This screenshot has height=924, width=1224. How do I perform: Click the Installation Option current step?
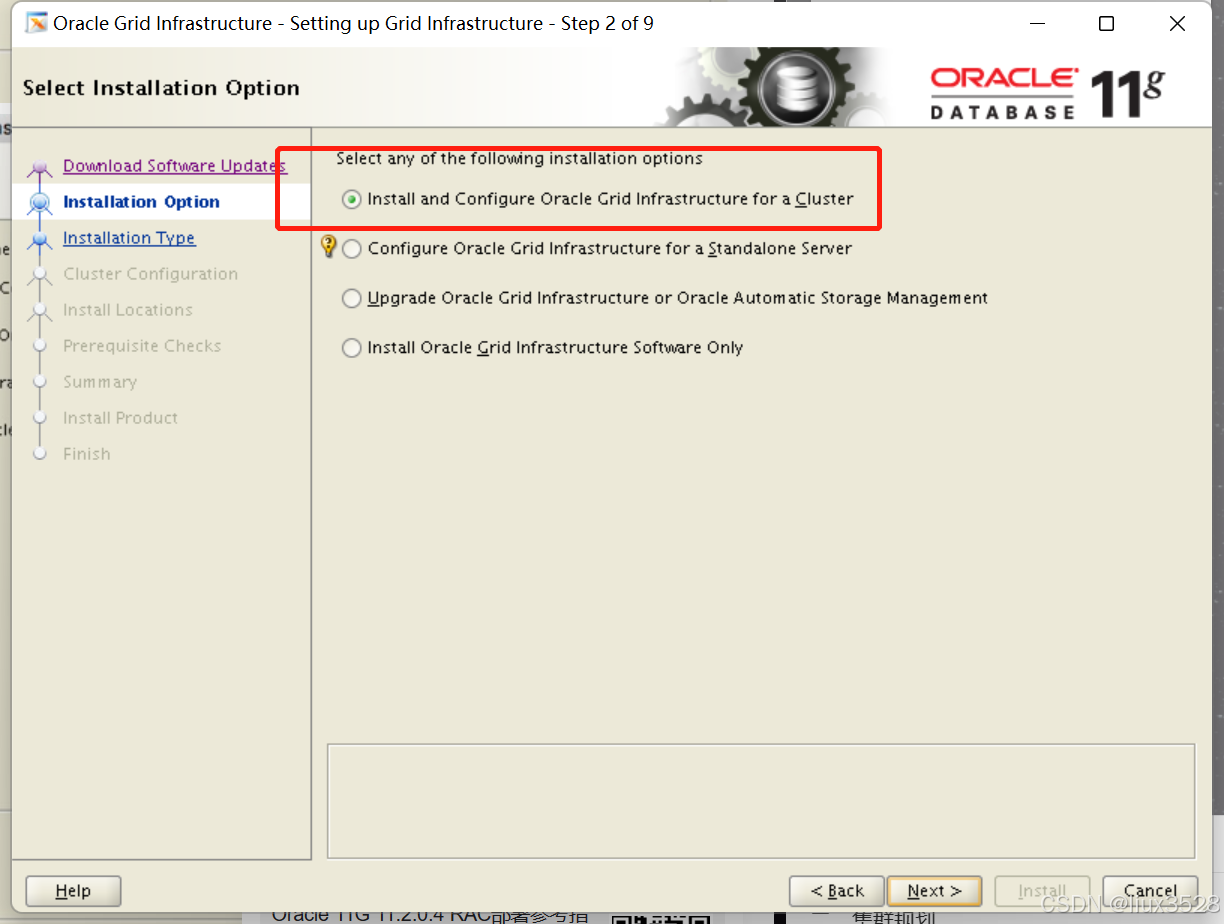[141, 202]
